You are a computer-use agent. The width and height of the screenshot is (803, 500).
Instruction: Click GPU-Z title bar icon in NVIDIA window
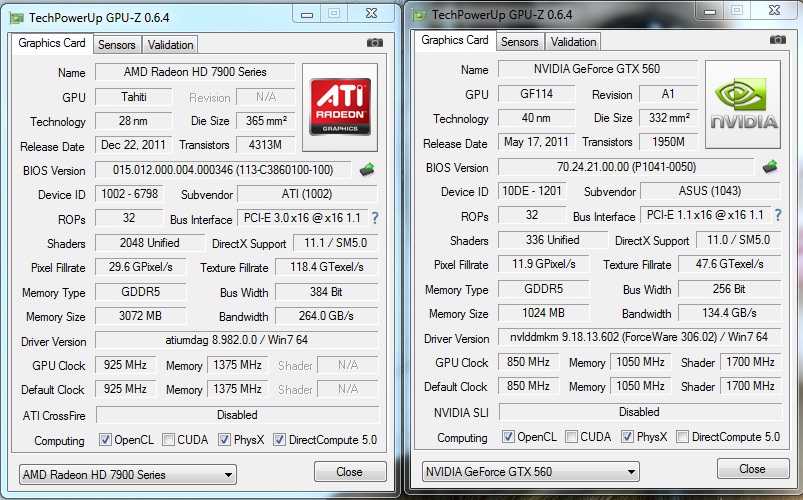click(420, 15)
